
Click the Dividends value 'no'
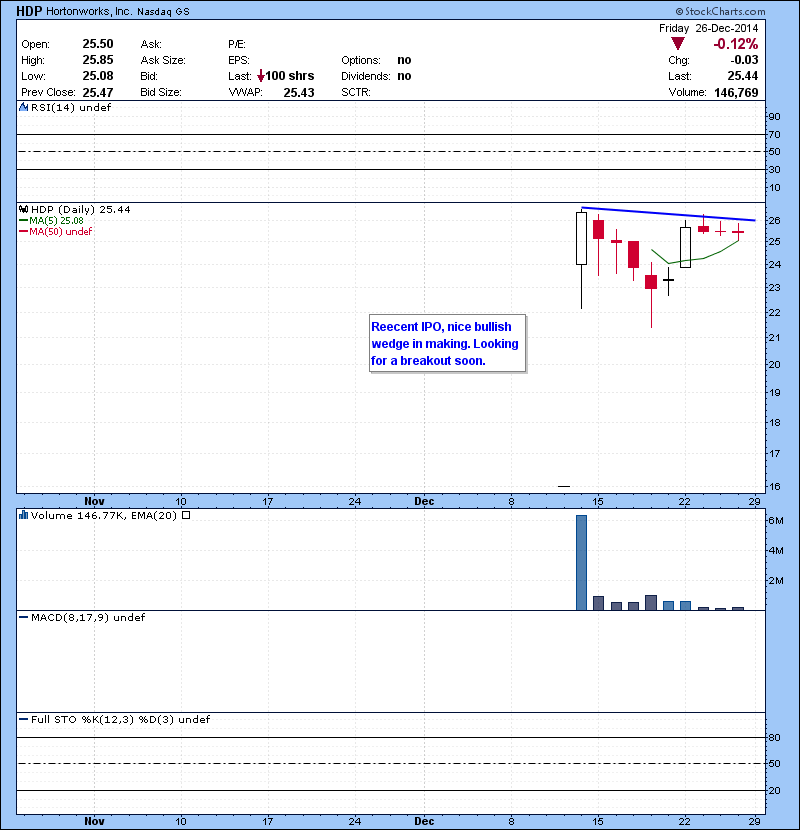coord(404,76)
